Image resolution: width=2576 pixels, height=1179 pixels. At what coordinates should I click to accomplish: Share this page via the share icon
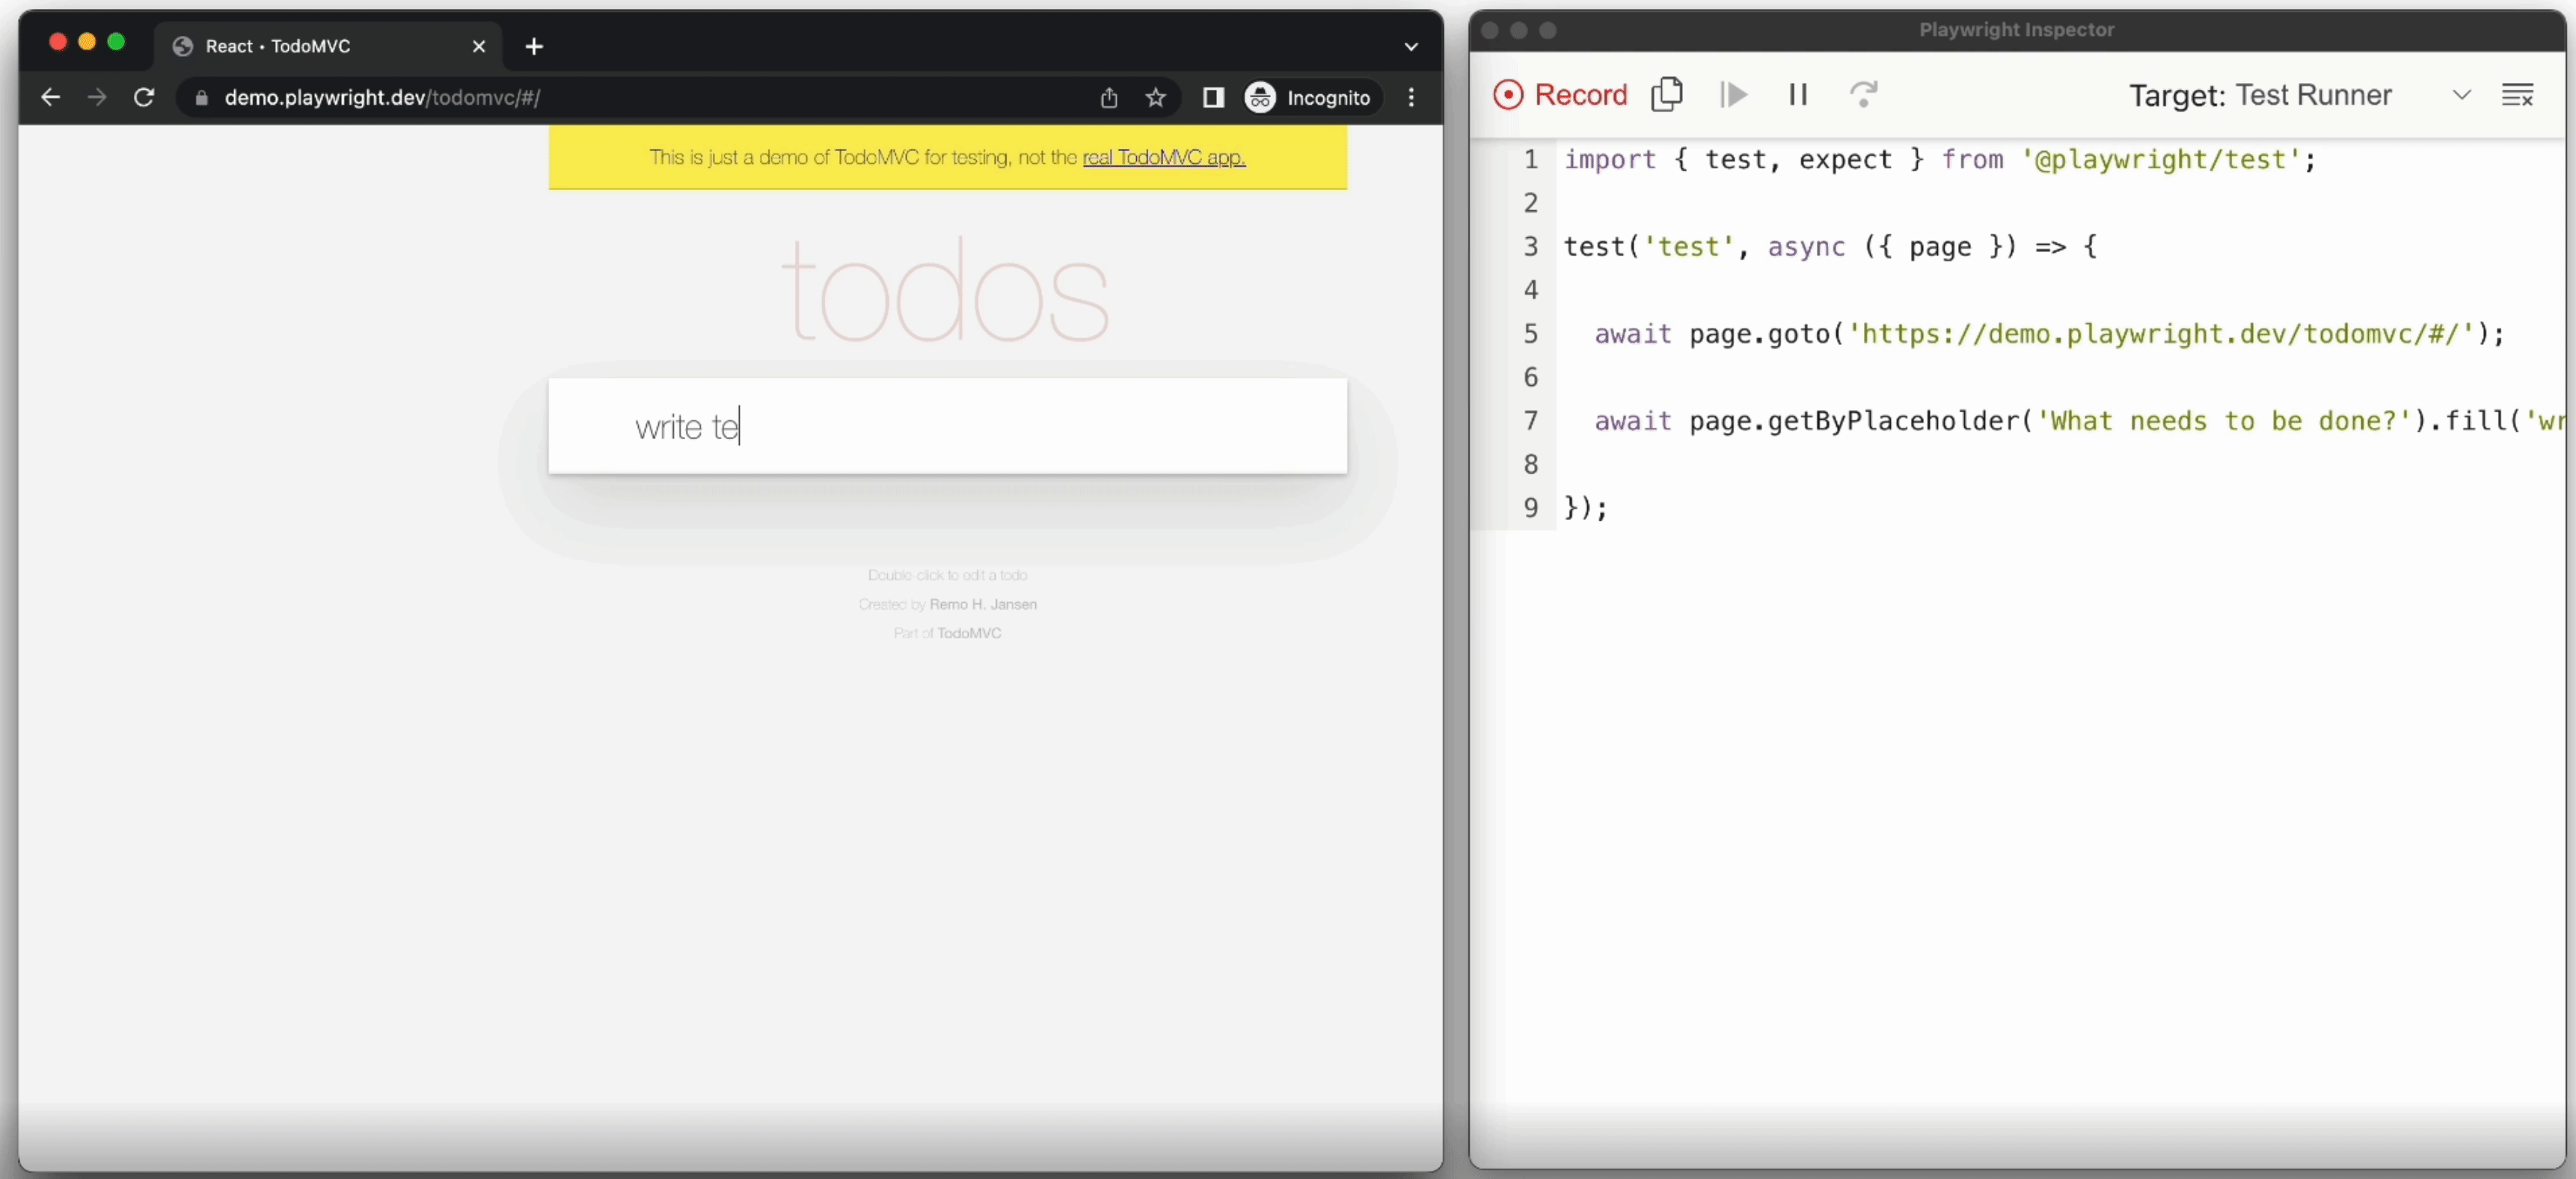point(1108,97)
